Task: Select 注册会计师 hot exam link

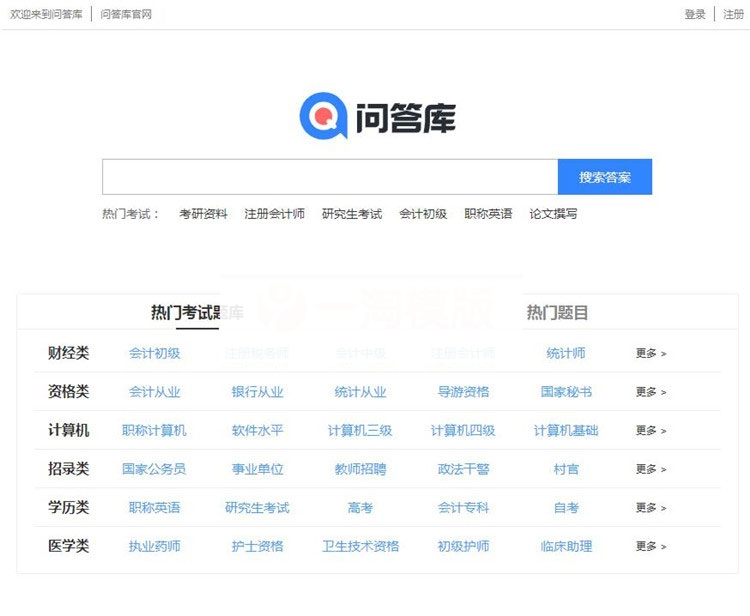Action: tap(274, 214)
